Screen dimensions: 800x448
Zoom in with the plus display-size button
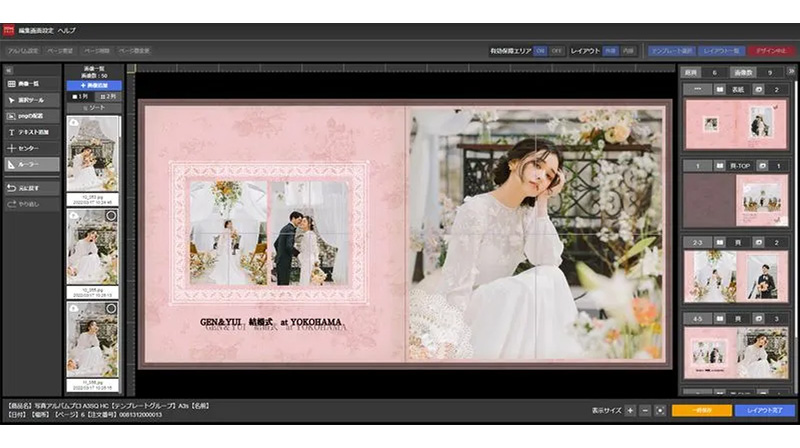point(630,411)
